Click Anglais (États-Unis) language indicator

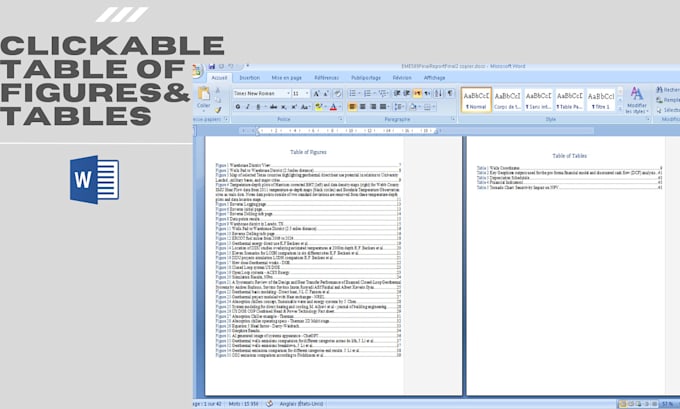pyautogui.click(x=301, y=404)
